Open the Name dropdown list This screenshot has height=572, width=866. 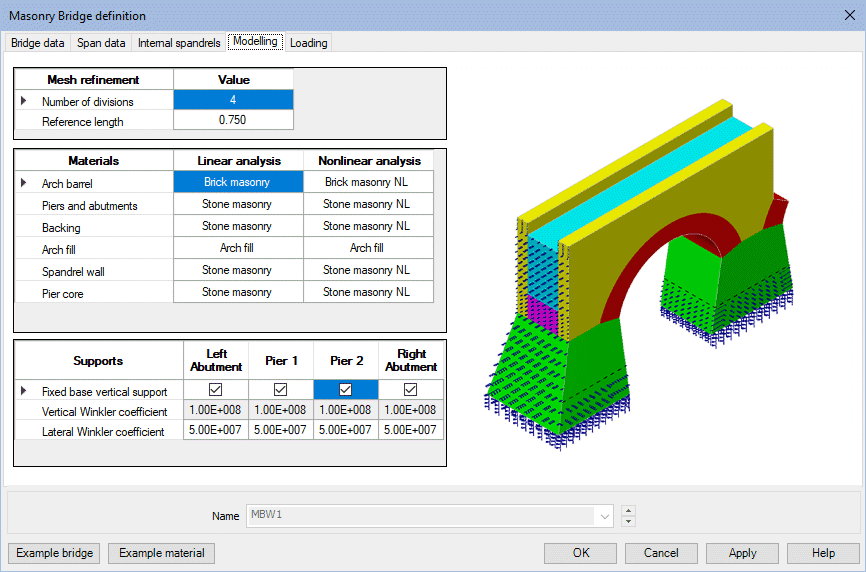pos(603,516)
